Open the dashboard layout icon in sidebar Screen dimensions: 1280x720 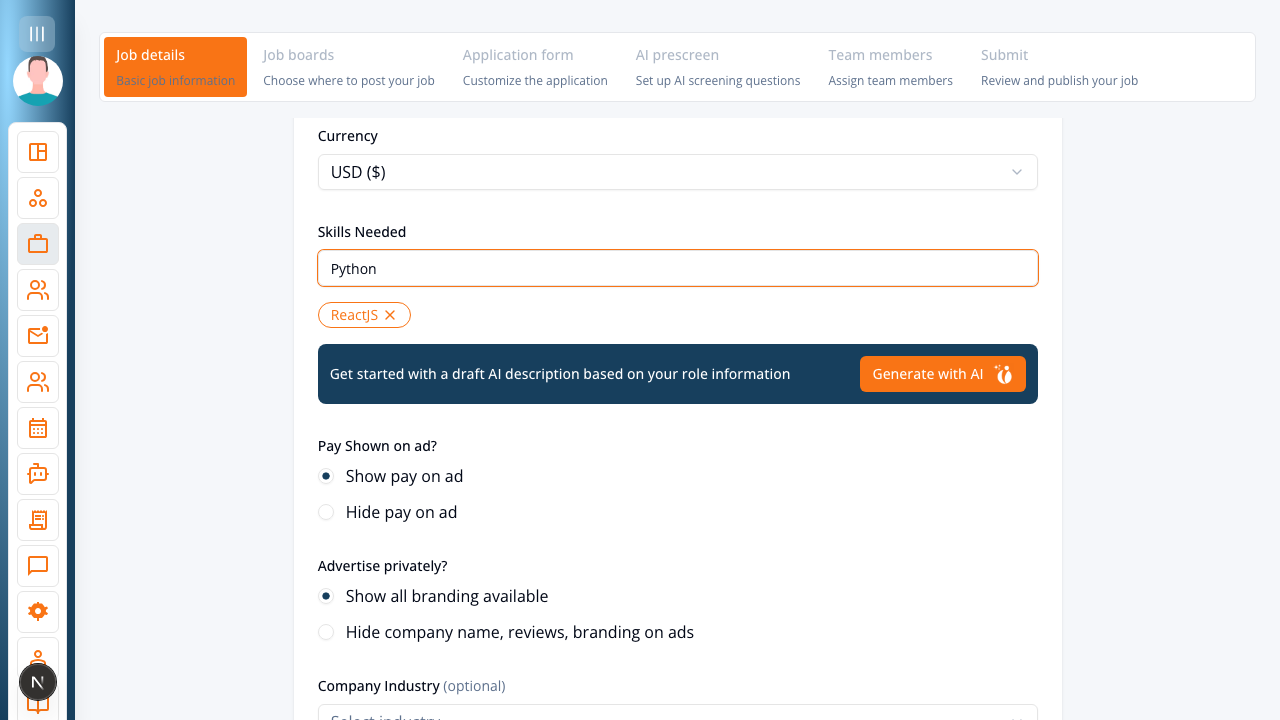pyautogui.click(x=38, y=152)
